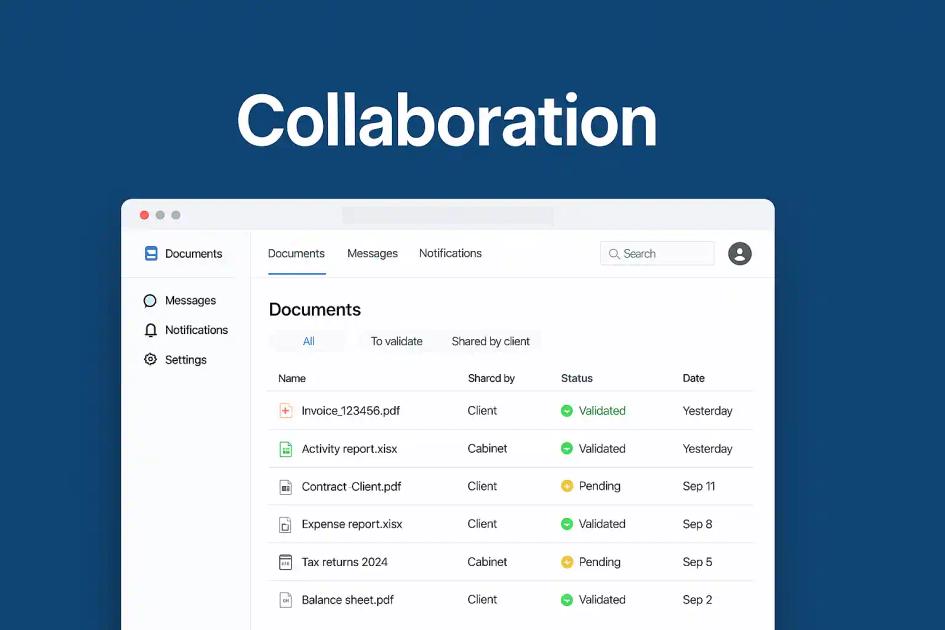The height and width of the screenshot is (630, 945).
Task: Click the Messages chat bubble icon
Action: click(x=150, y=300)
